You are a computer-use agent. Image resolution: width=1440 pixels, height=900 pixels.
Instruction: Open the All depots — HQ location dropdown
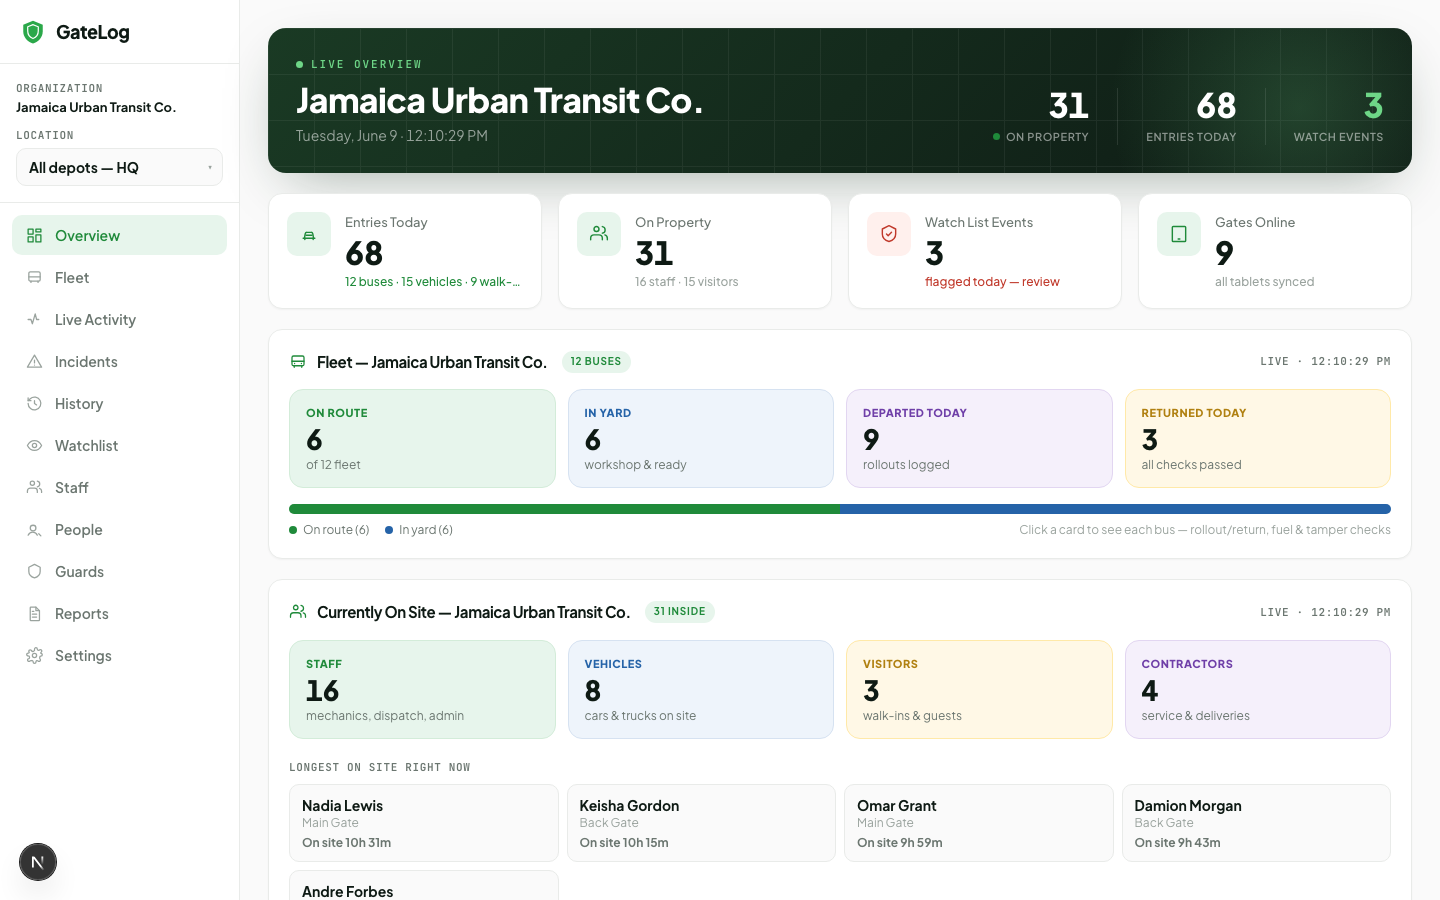pyautogui.click(x=119, y=167)
